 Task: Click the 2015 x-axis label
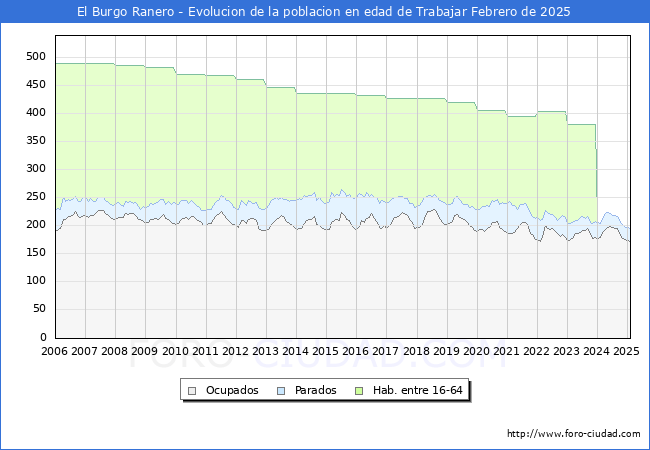tap(325, 351)
